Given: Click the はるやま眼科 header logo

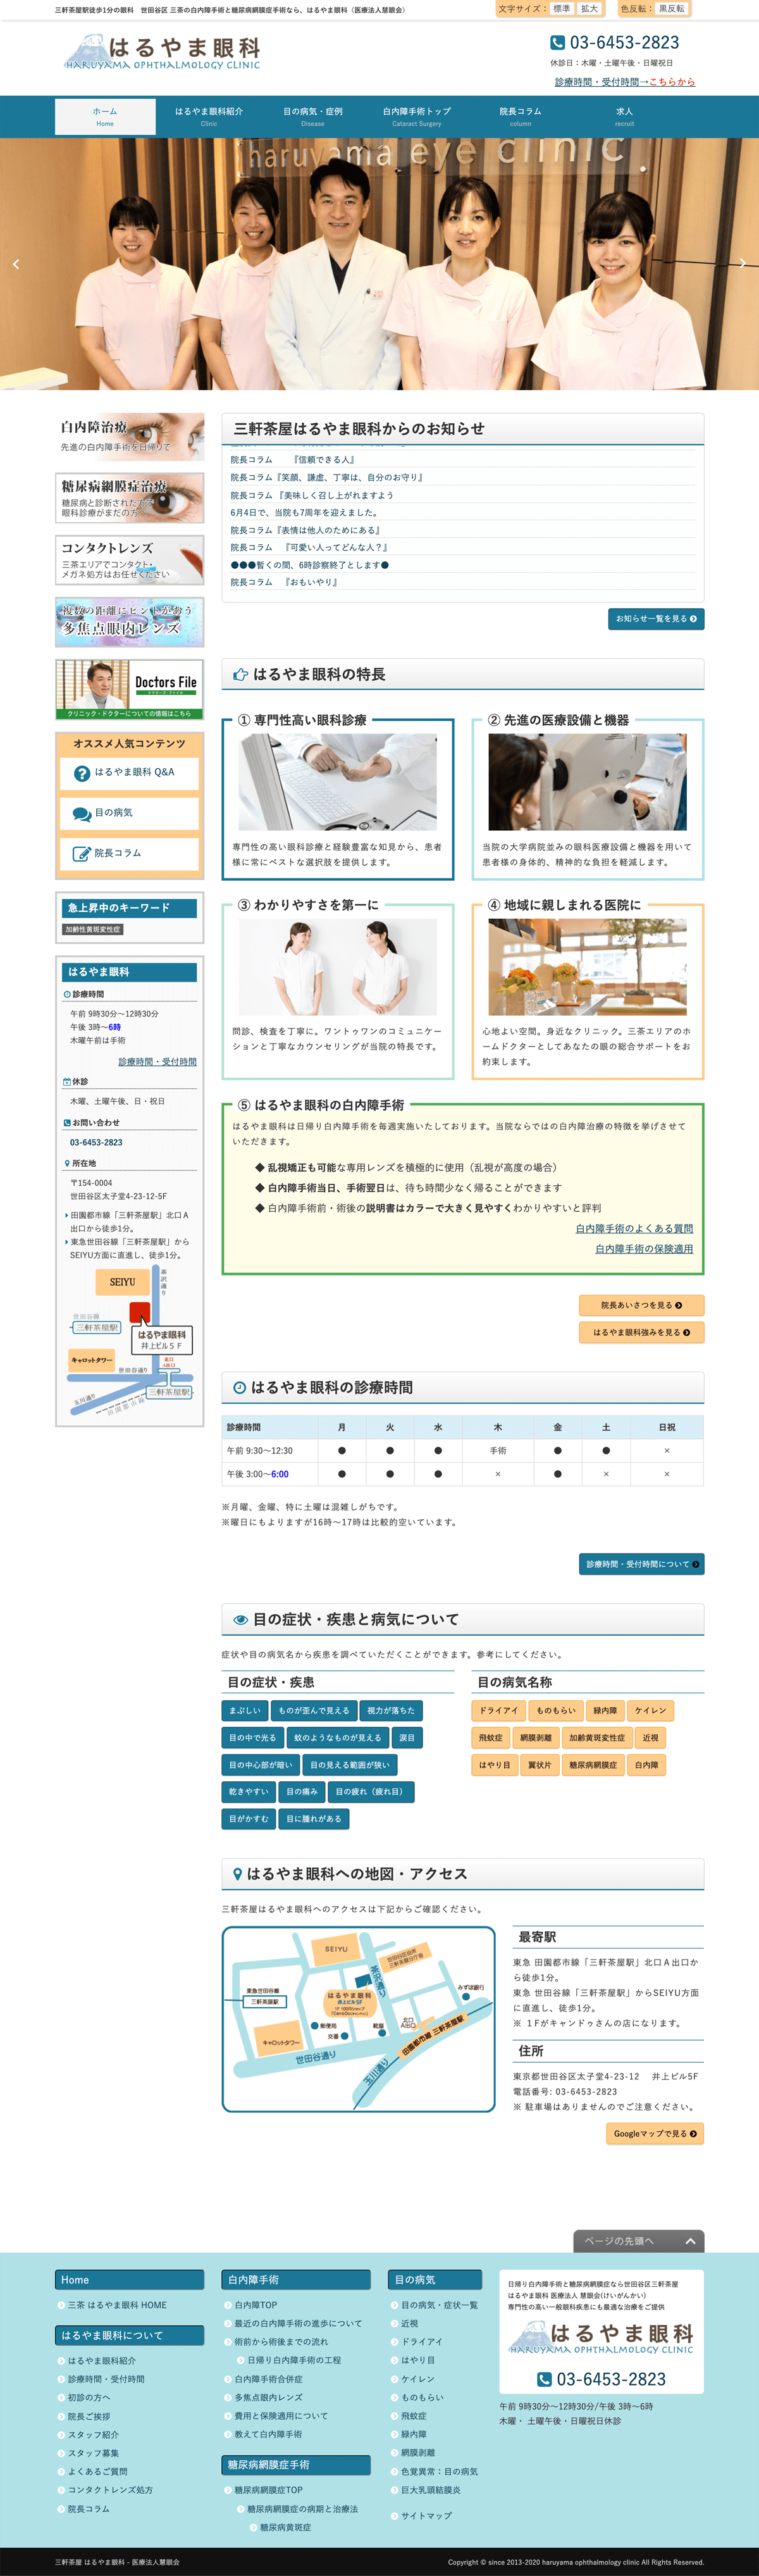Looking at the screenshot, I should click(162, 52).
